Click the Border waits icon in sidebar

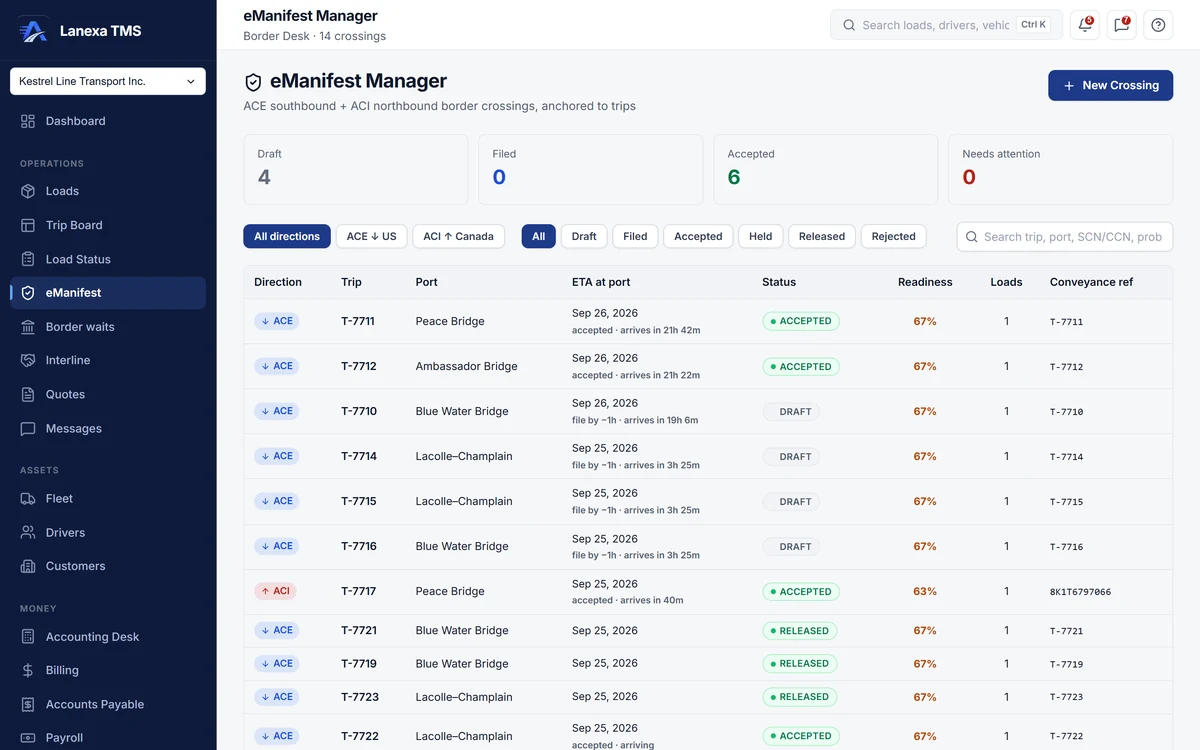point(28,327)
